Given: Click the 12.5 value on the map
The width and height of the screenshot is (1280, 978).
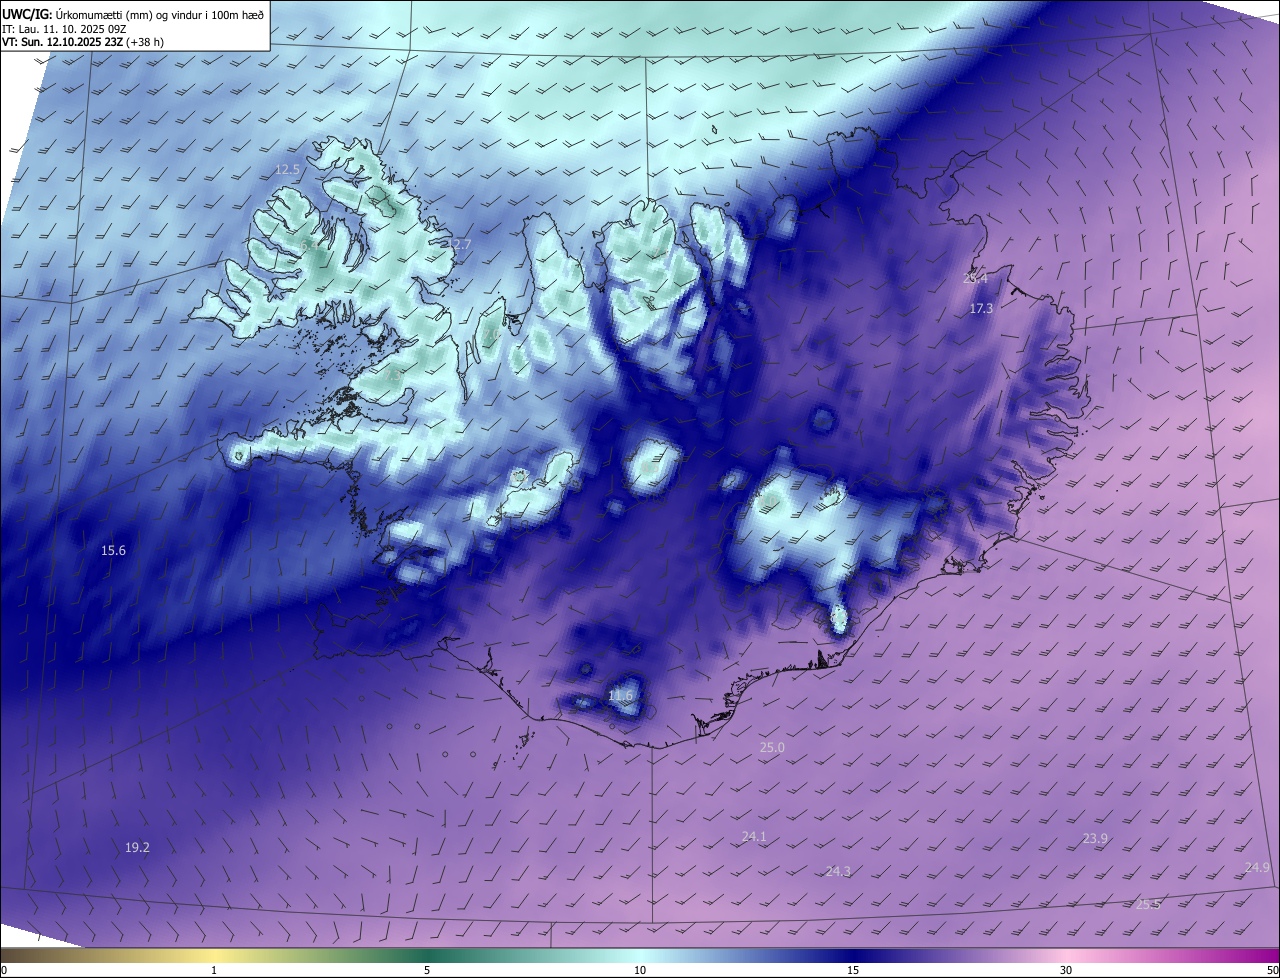Looking at the screenshot, I should (288, 170).
